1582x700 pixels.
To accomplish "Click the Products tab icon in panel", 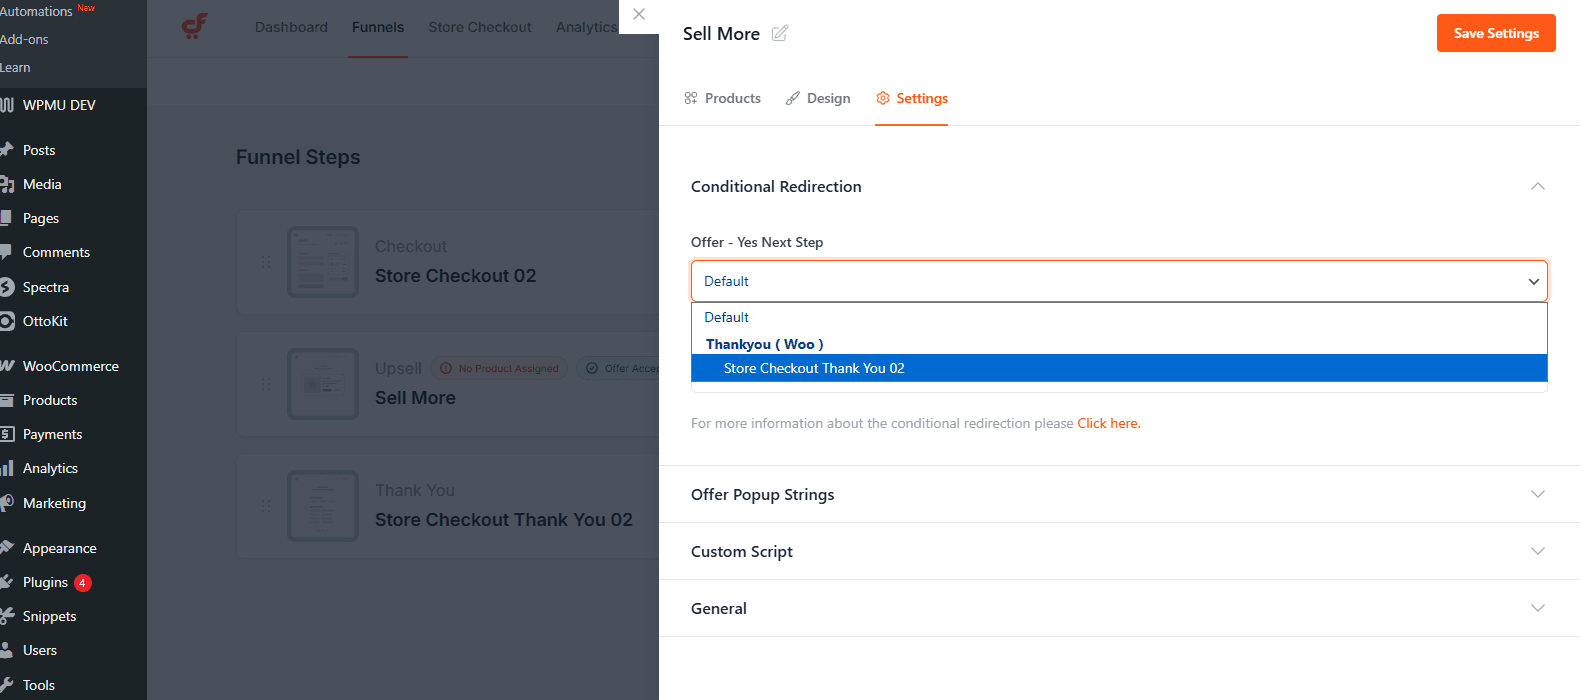I will (691, 98).
